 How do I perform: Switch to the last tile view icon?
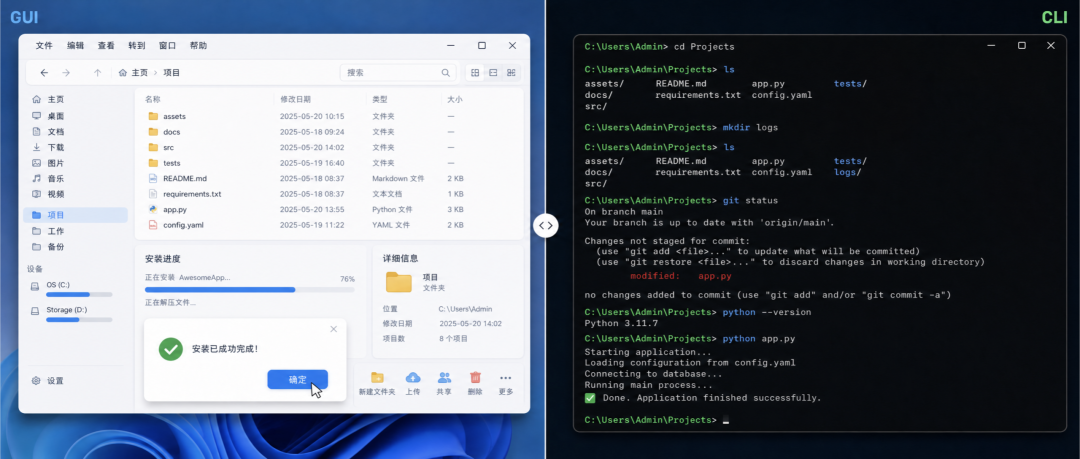point(511,72)
